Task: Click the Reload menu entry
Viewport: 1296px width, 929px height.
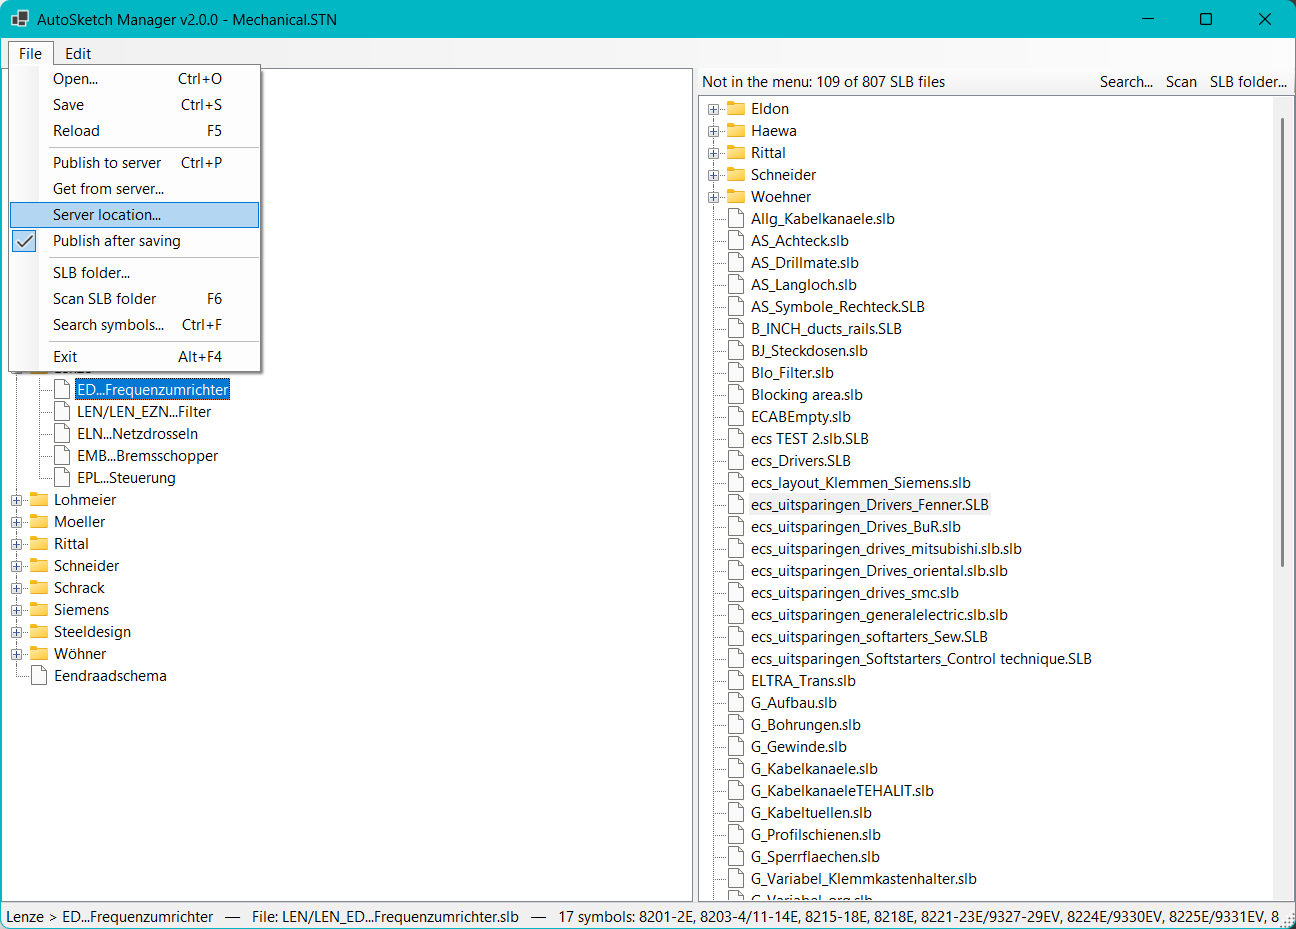Action: coord(135,131)
